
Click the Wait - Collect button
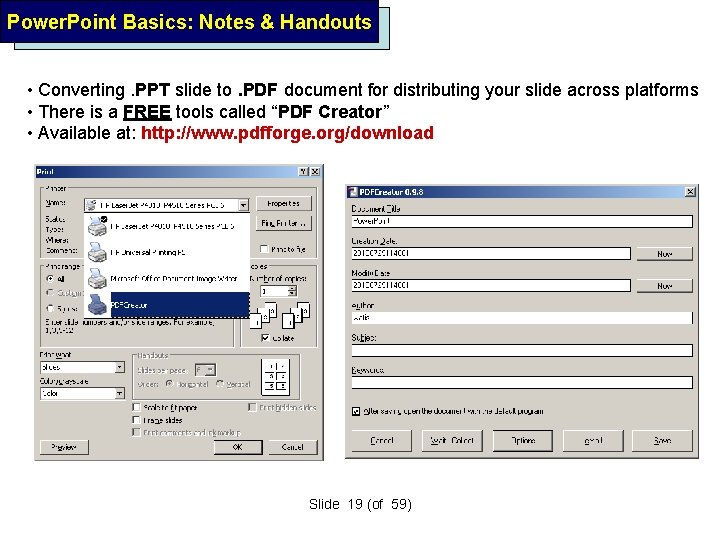[452, 440]
